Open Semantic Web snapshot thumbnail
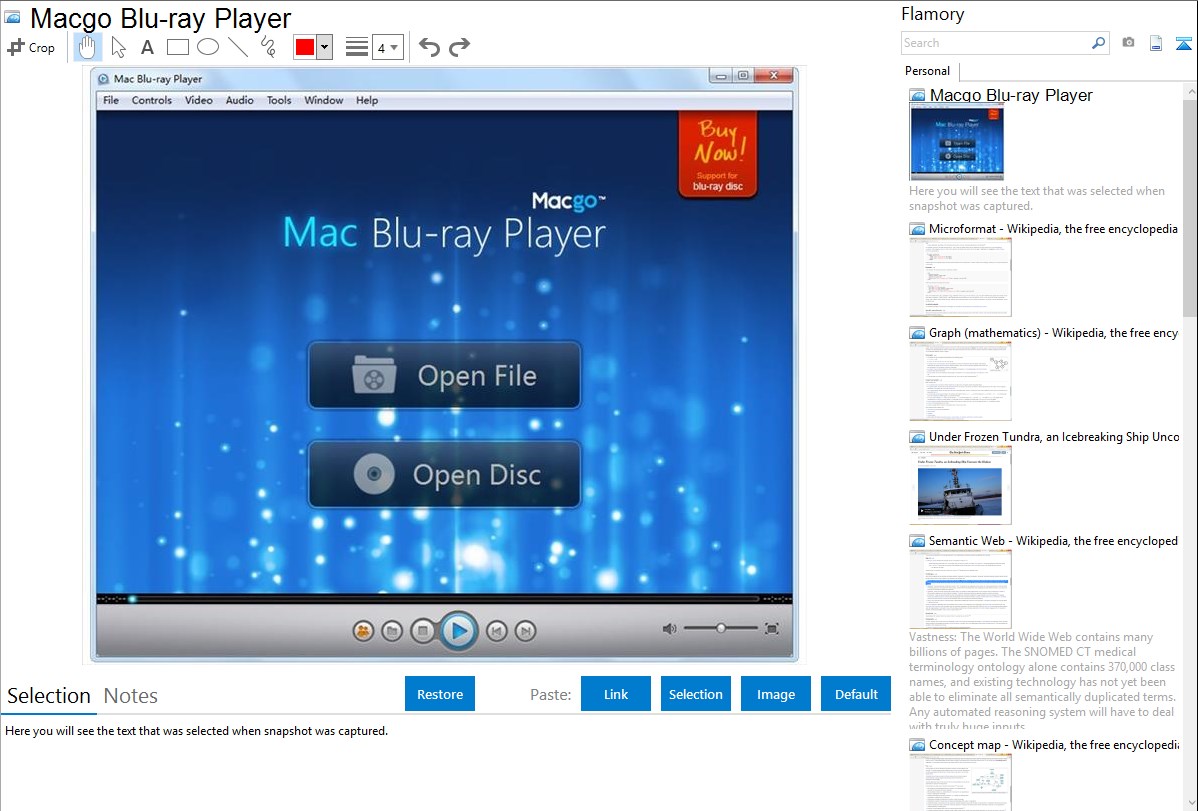 pyautogui.click(x=960, y=589)
